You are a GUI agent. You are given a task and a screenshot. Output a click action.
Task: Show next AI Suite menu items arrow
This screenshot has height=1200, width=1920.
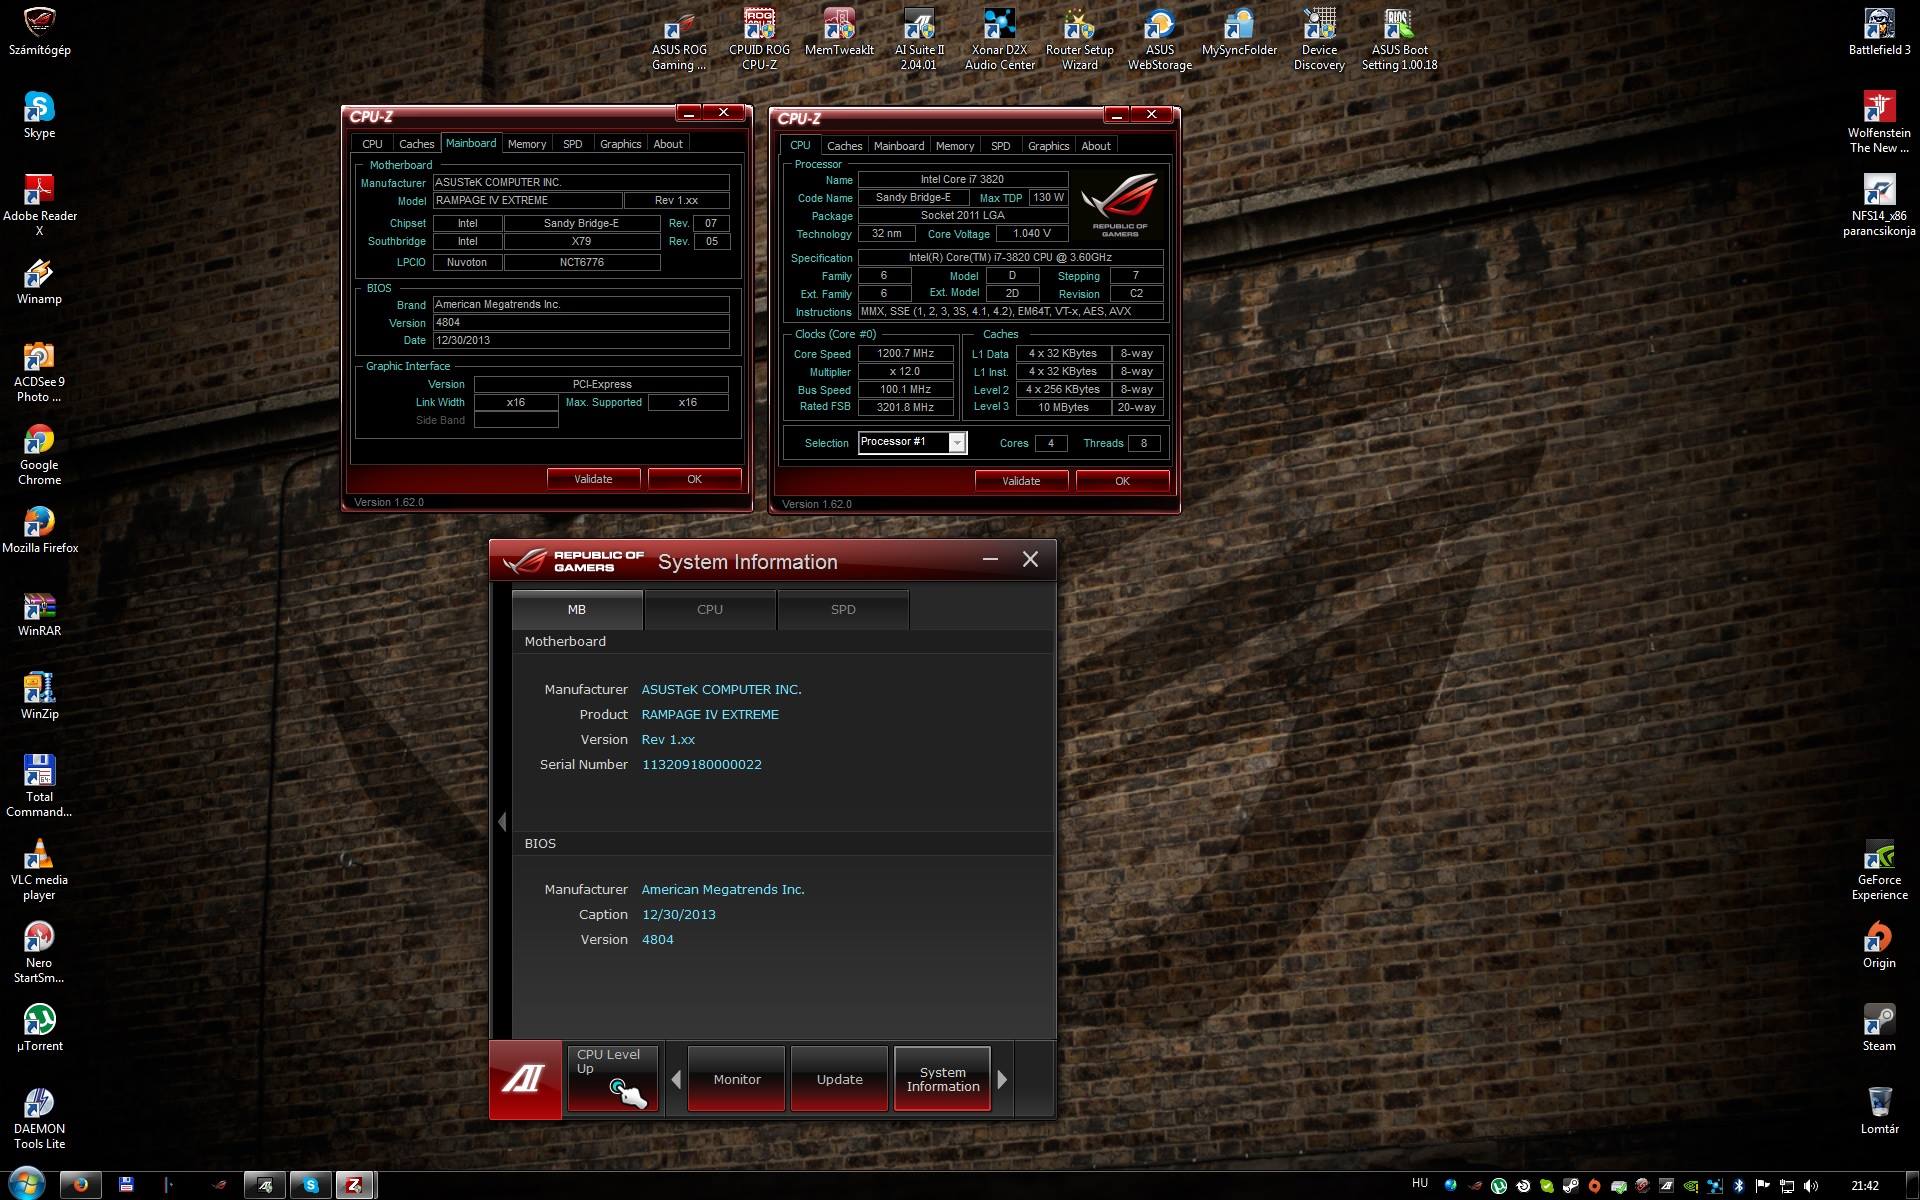[1002, 1079]
